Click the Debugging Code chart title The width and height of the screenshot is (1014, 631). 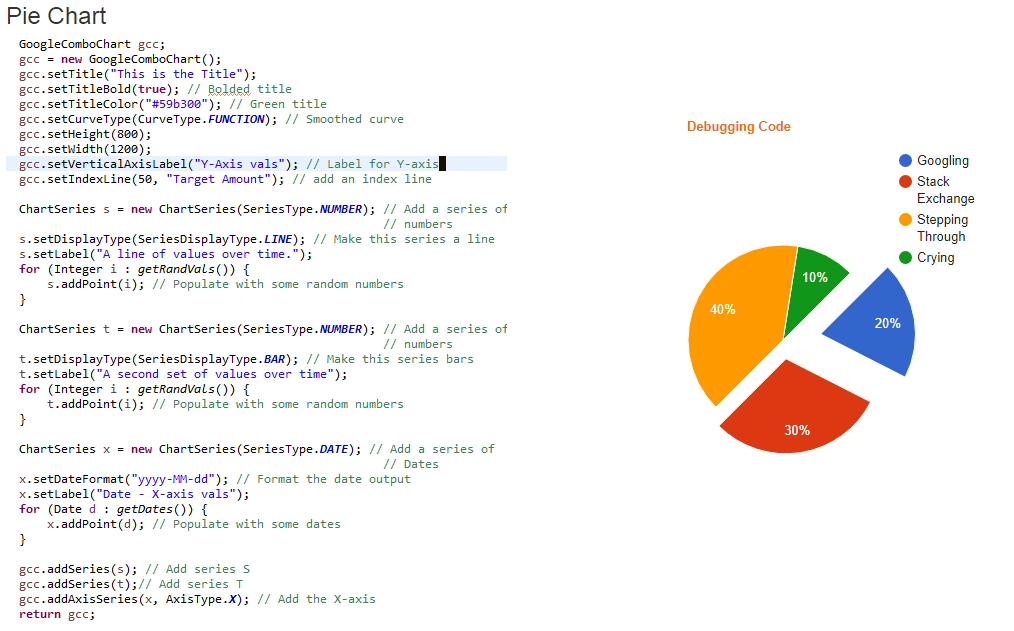pyautogui.click(x=739, y=127)
